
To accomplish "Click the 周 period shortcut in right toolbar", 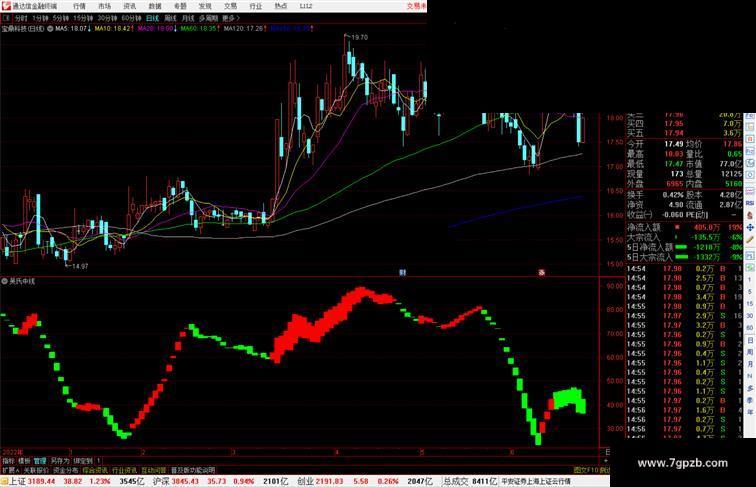I will 750,352.
